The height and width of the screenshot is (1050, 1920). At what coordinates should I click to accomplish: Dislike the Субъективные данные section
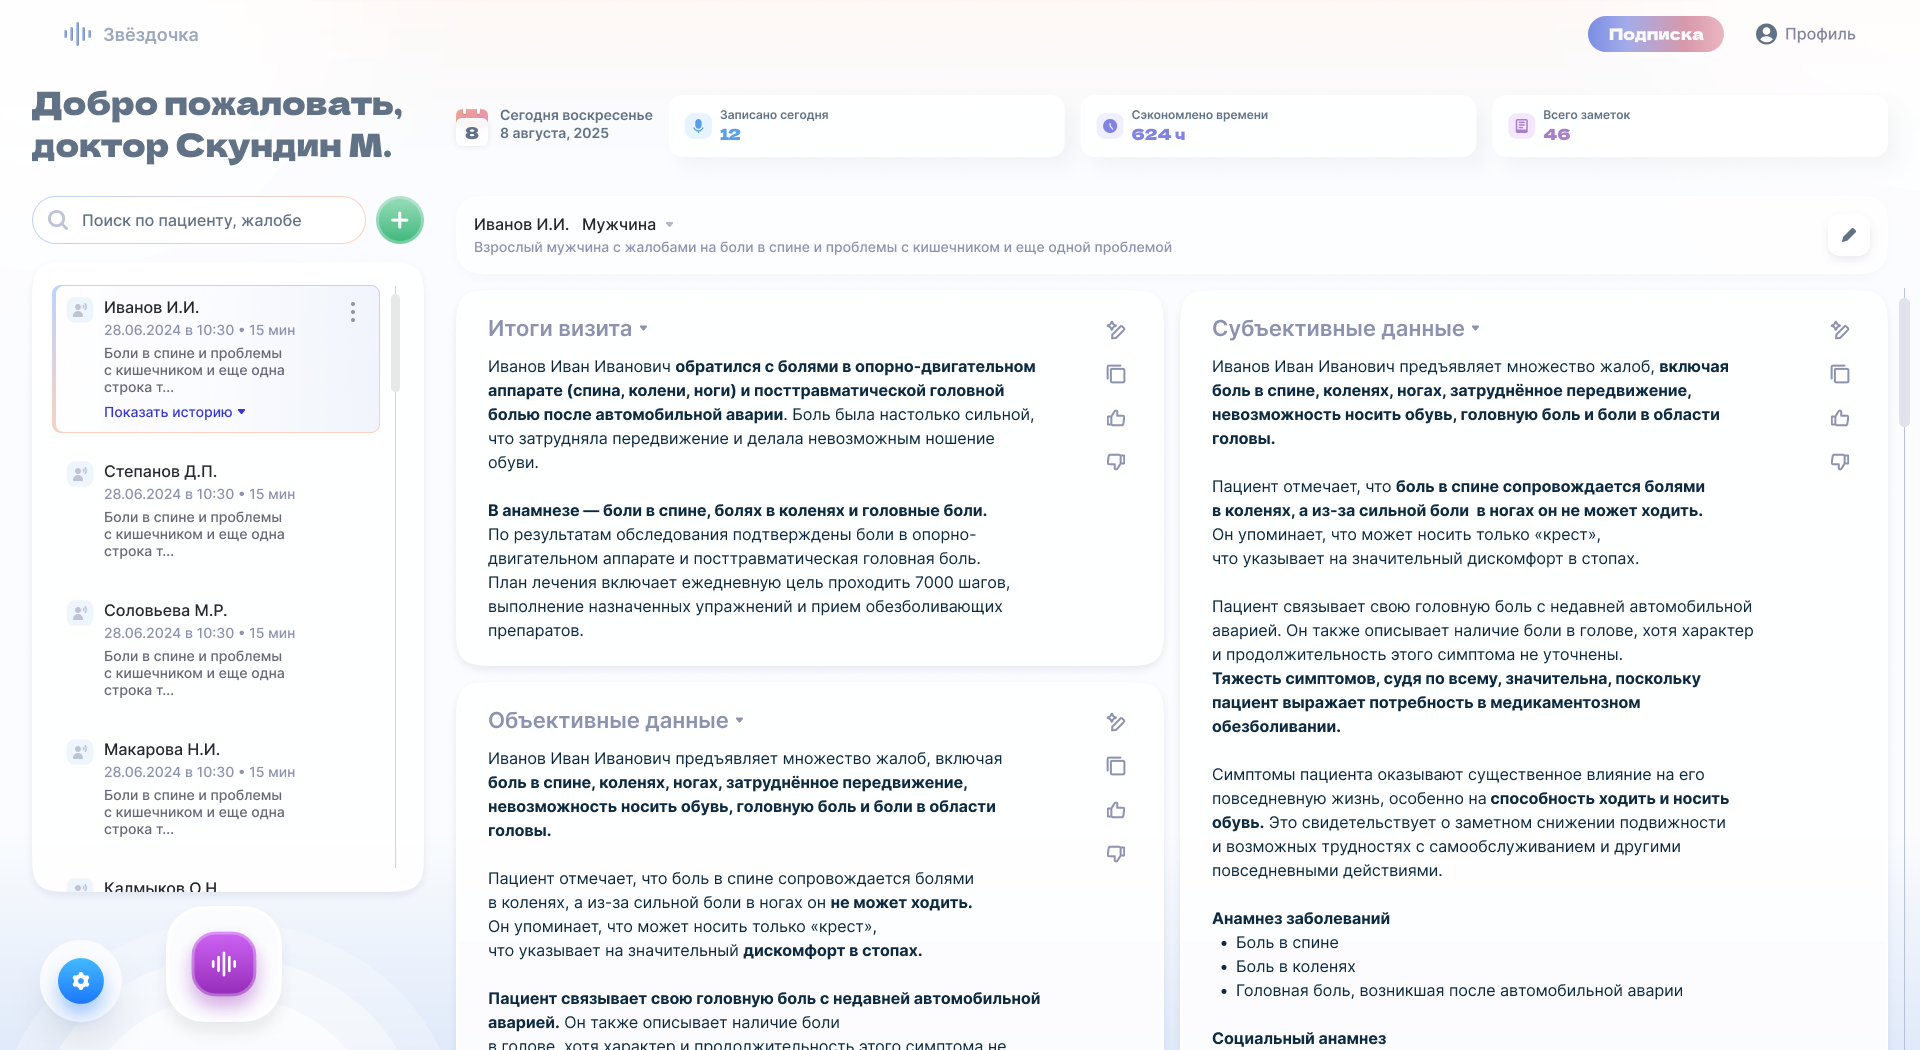[1840, 461]
